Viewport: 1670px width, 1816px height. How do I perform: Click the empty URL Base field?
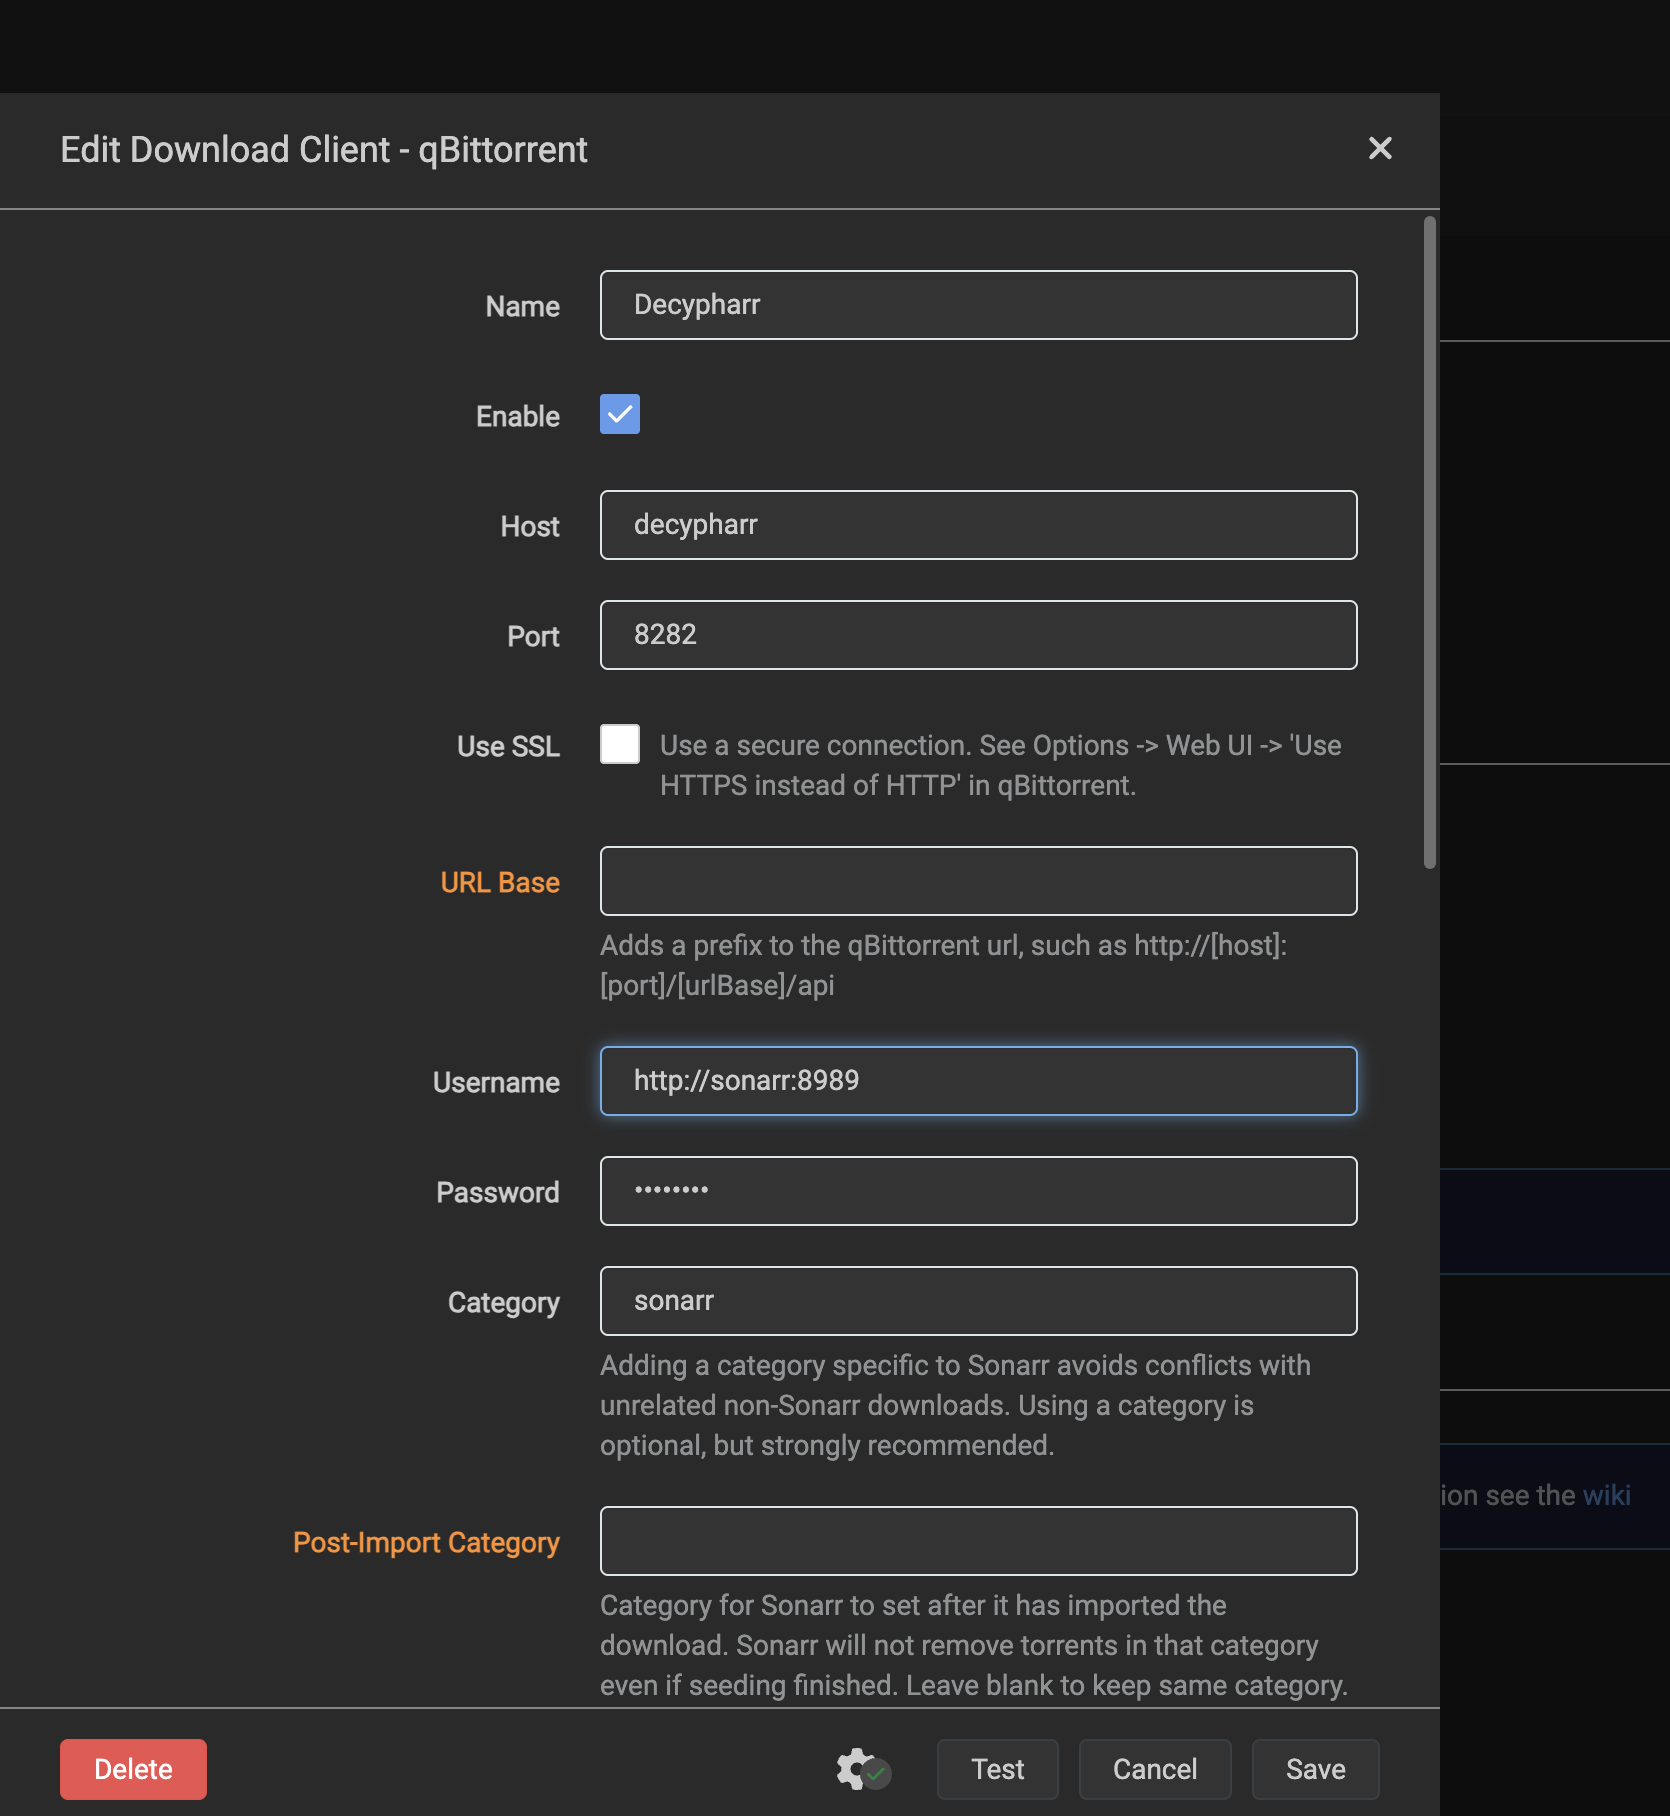pyautogui.click(x=977, y=881)
